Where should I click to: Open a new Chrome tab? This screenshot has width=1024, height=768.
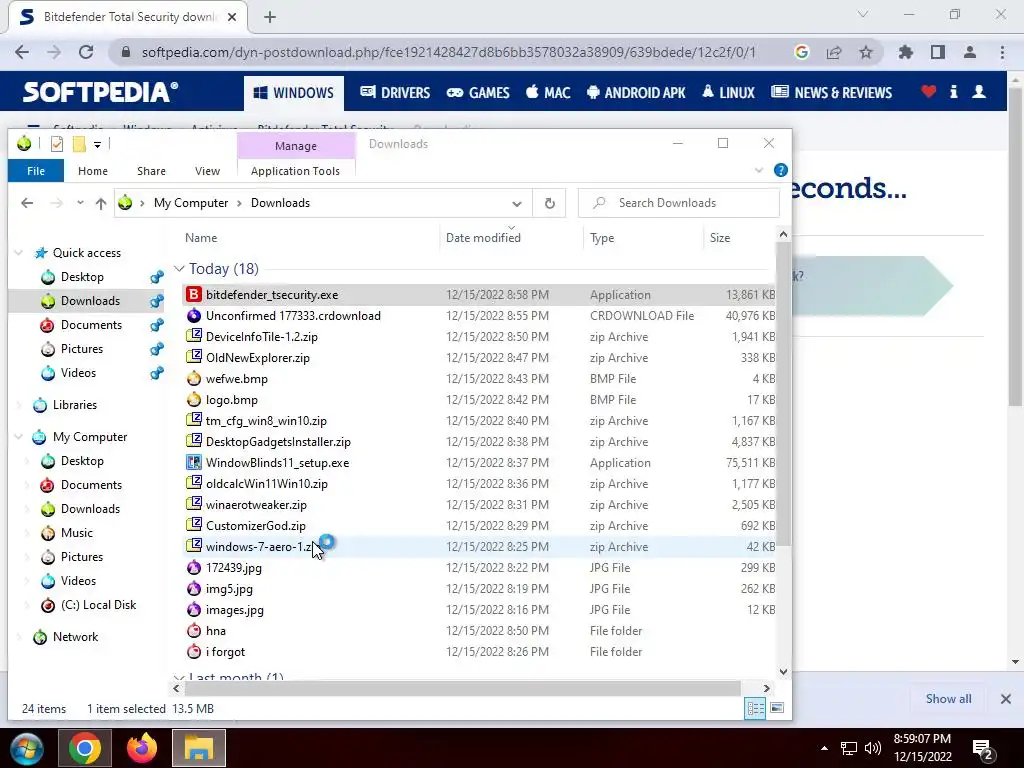(x=270, y=17)
